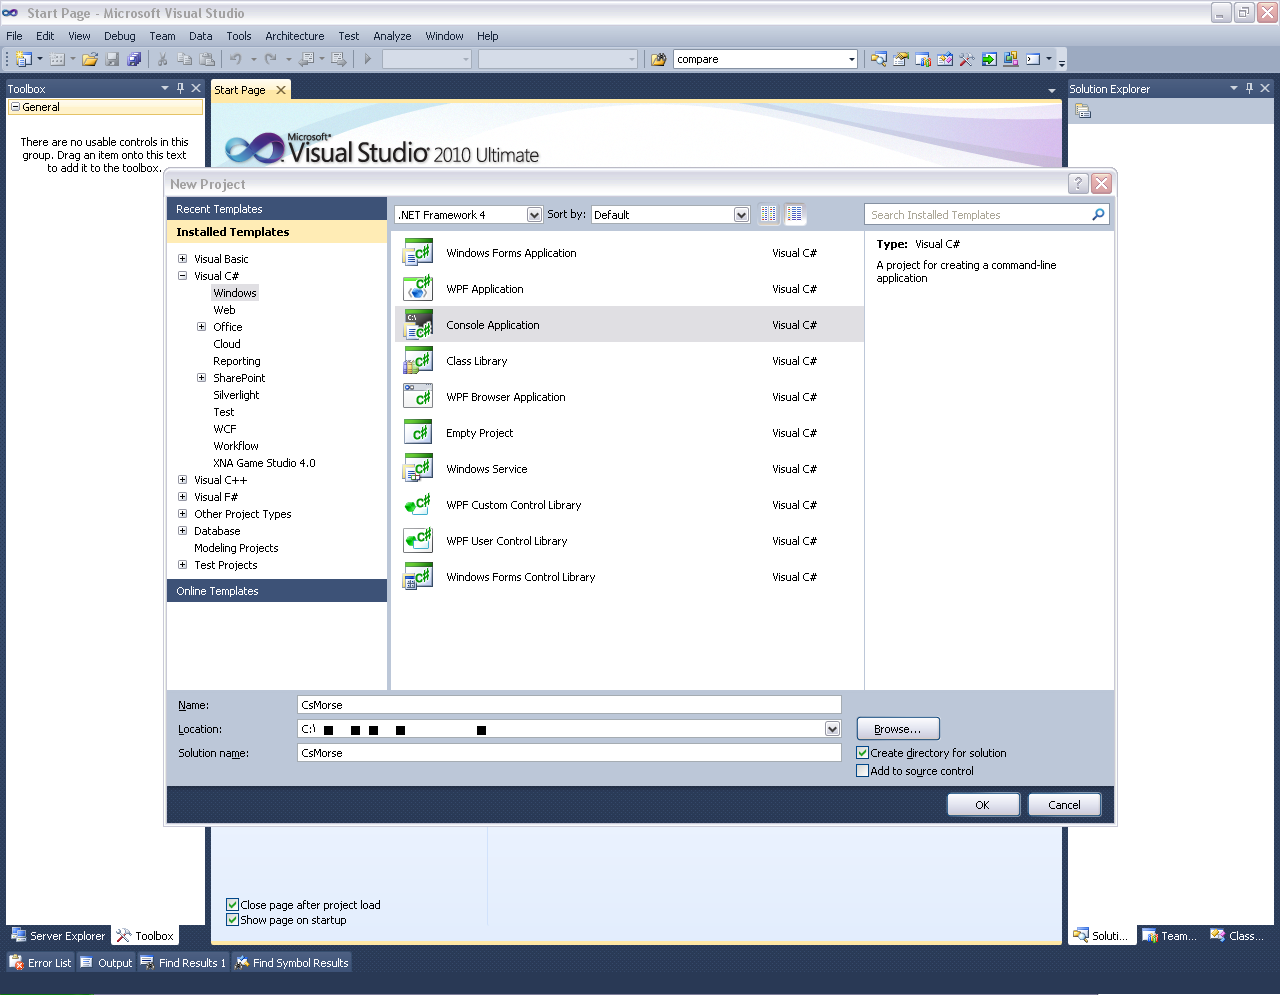Image resolution: width=1280 pixels, height=995 pixels.
Task: Click the Browse... button
Action: click(x=898, y=729)
